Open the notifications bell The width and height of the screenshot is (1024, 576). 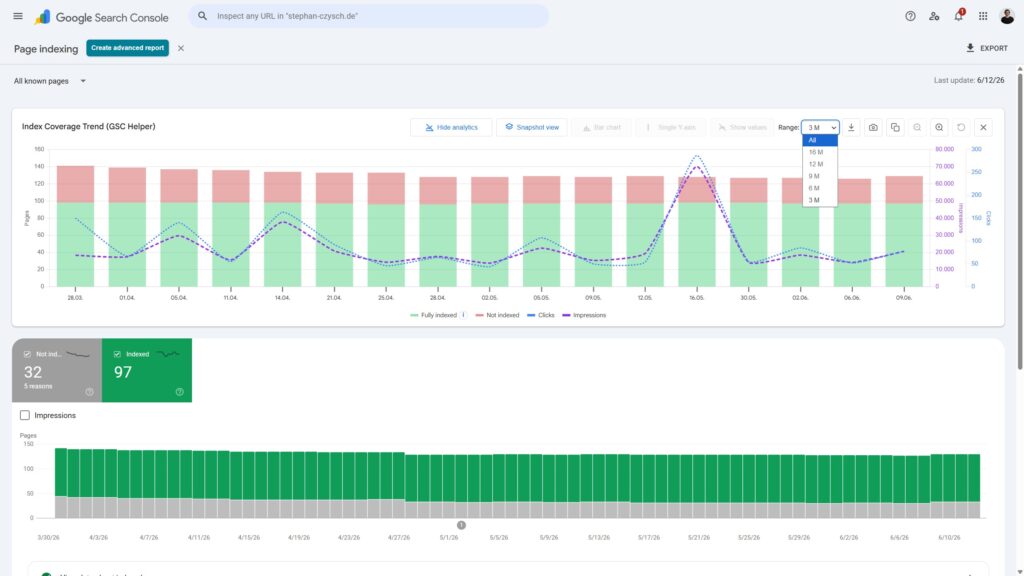958,16
